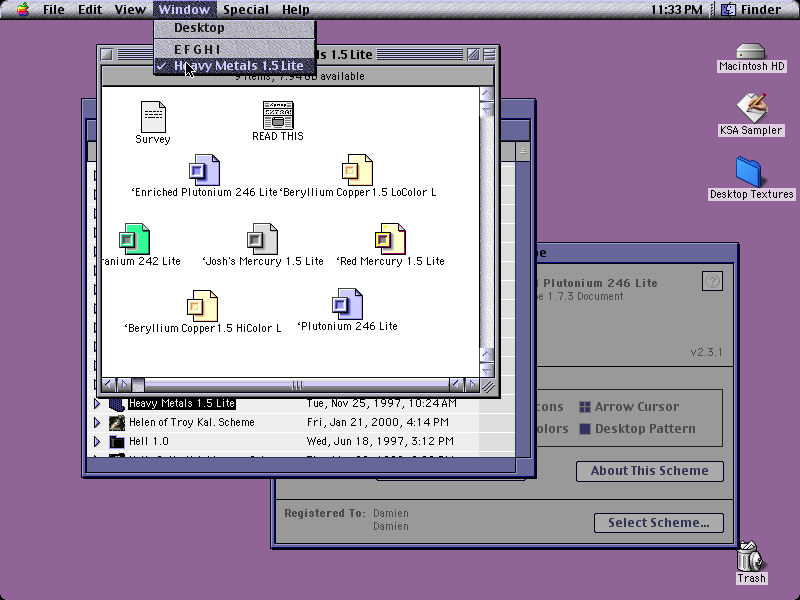Select Beryllium Copper 1.5 HiColor L icon
800x600 pixels.
202,306
